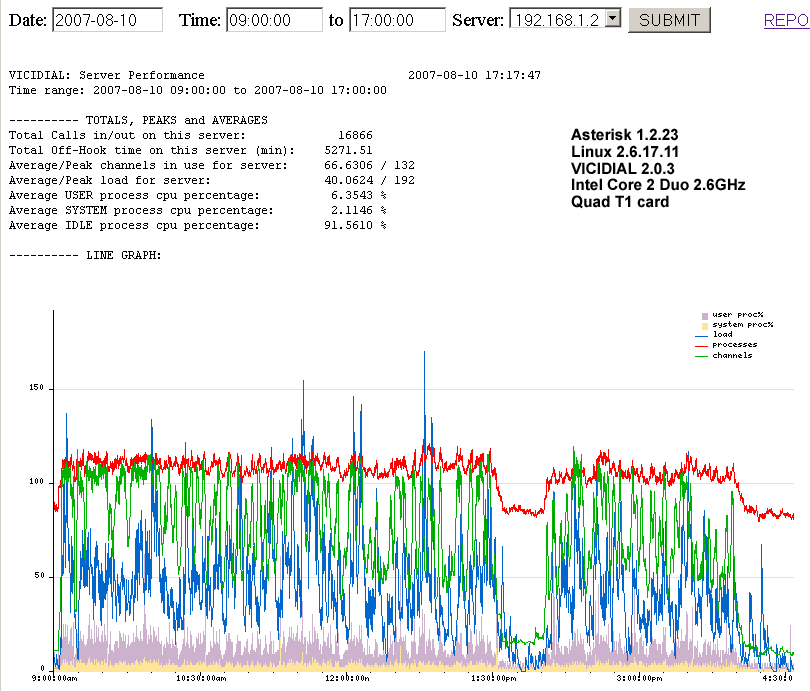Click the Date input field
The width and height of the screenshot is (810, 691).
click(107, 20)
